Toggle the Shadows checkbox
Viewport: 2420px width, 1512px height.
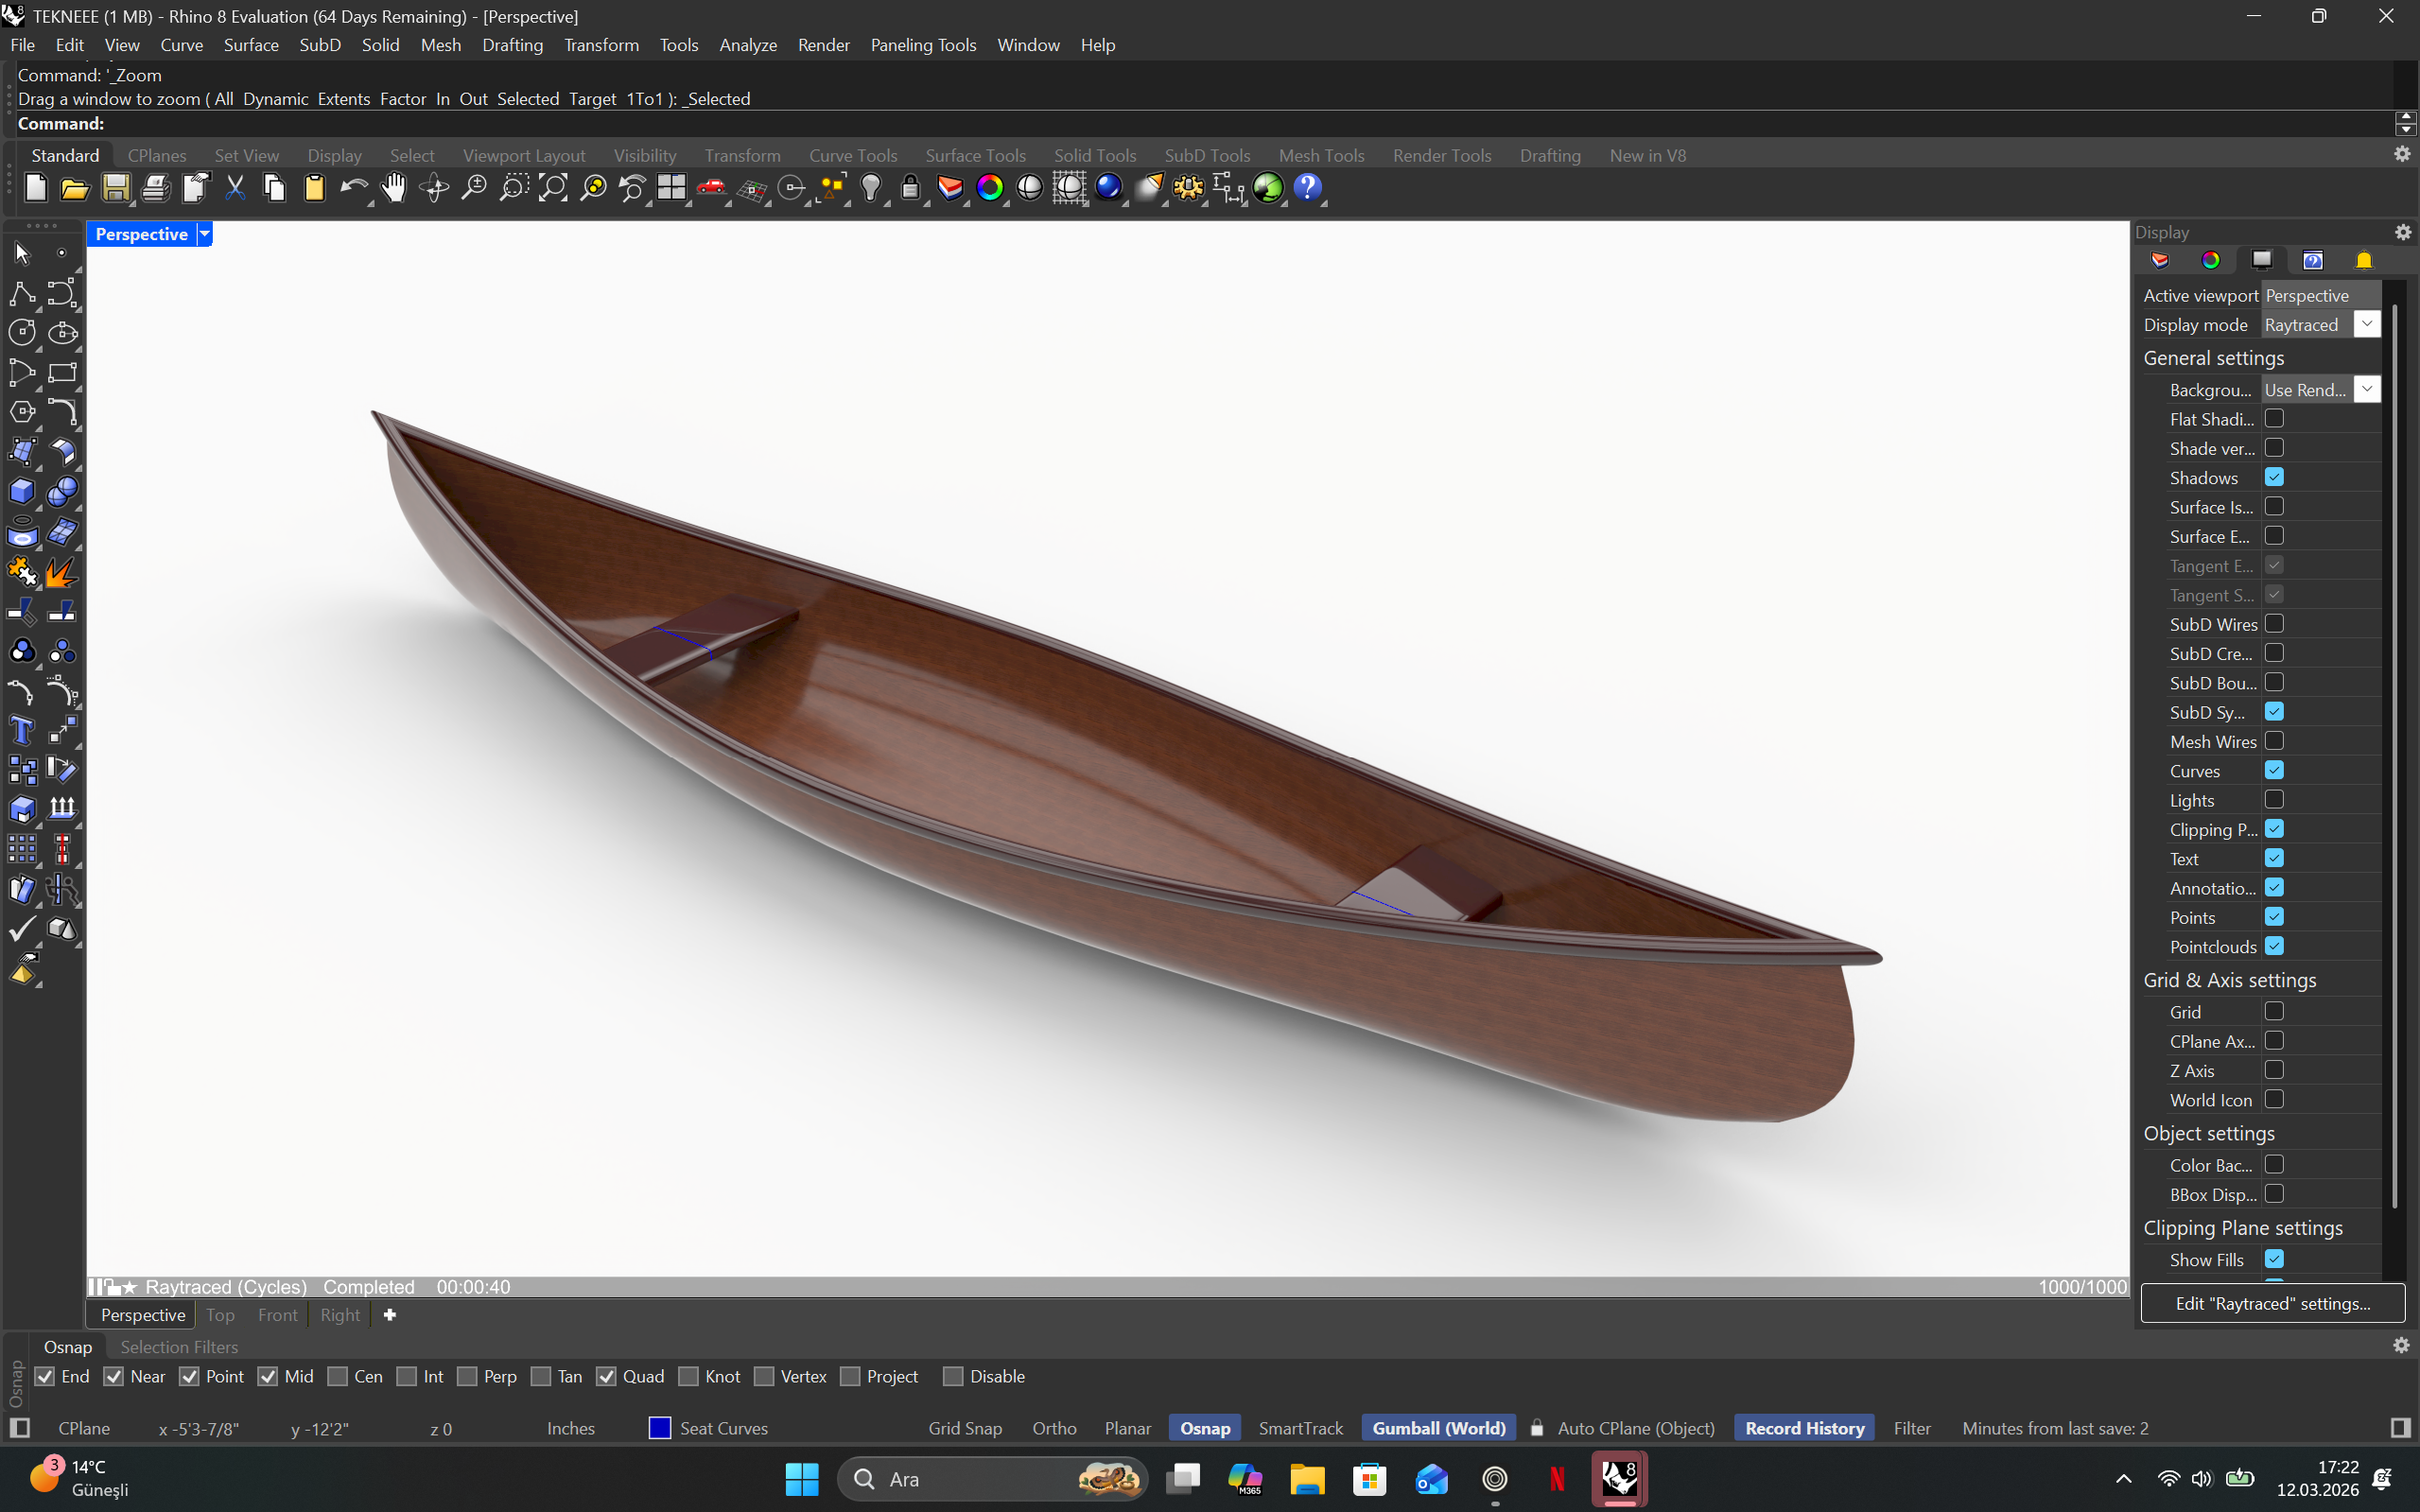coord(2273,477)
